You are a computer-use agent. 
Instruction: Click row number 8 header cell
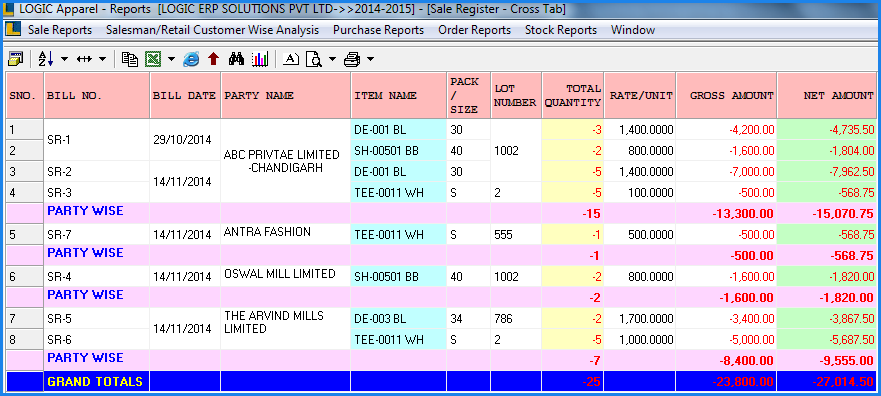(x=25, y=339)
